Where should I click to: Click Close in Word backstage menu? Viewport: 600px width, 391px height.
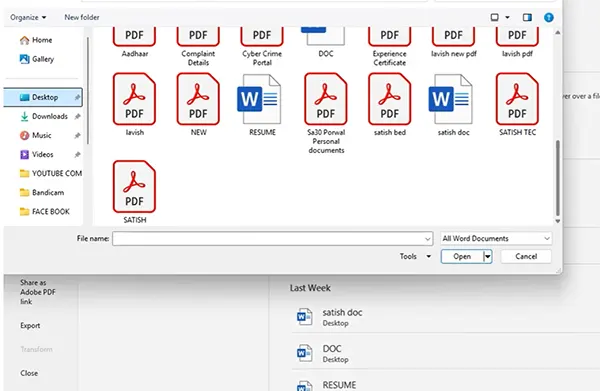tap(29, 373)
